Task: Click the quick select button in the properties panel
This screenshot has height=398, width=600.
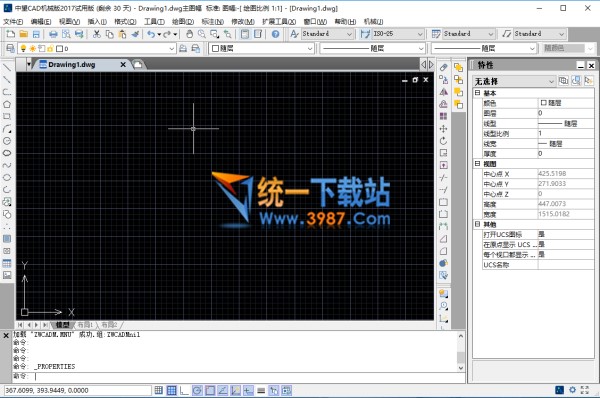Action: pos(589,81)
